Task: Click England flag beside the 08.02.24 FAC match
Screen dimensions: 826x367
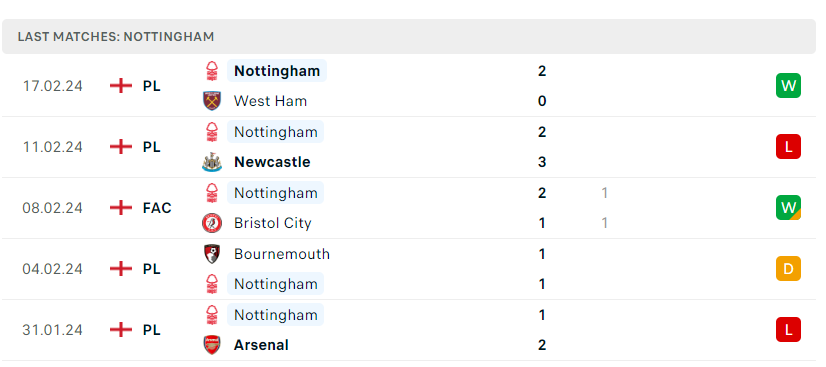Action: tap(121, 208)
